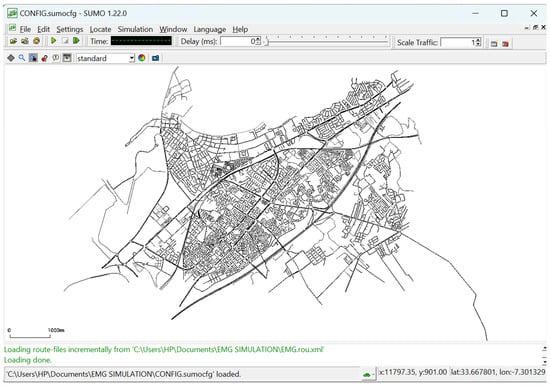
Task: Increase the Delay (ms) spinner value
Action: (x=259, y=39)
